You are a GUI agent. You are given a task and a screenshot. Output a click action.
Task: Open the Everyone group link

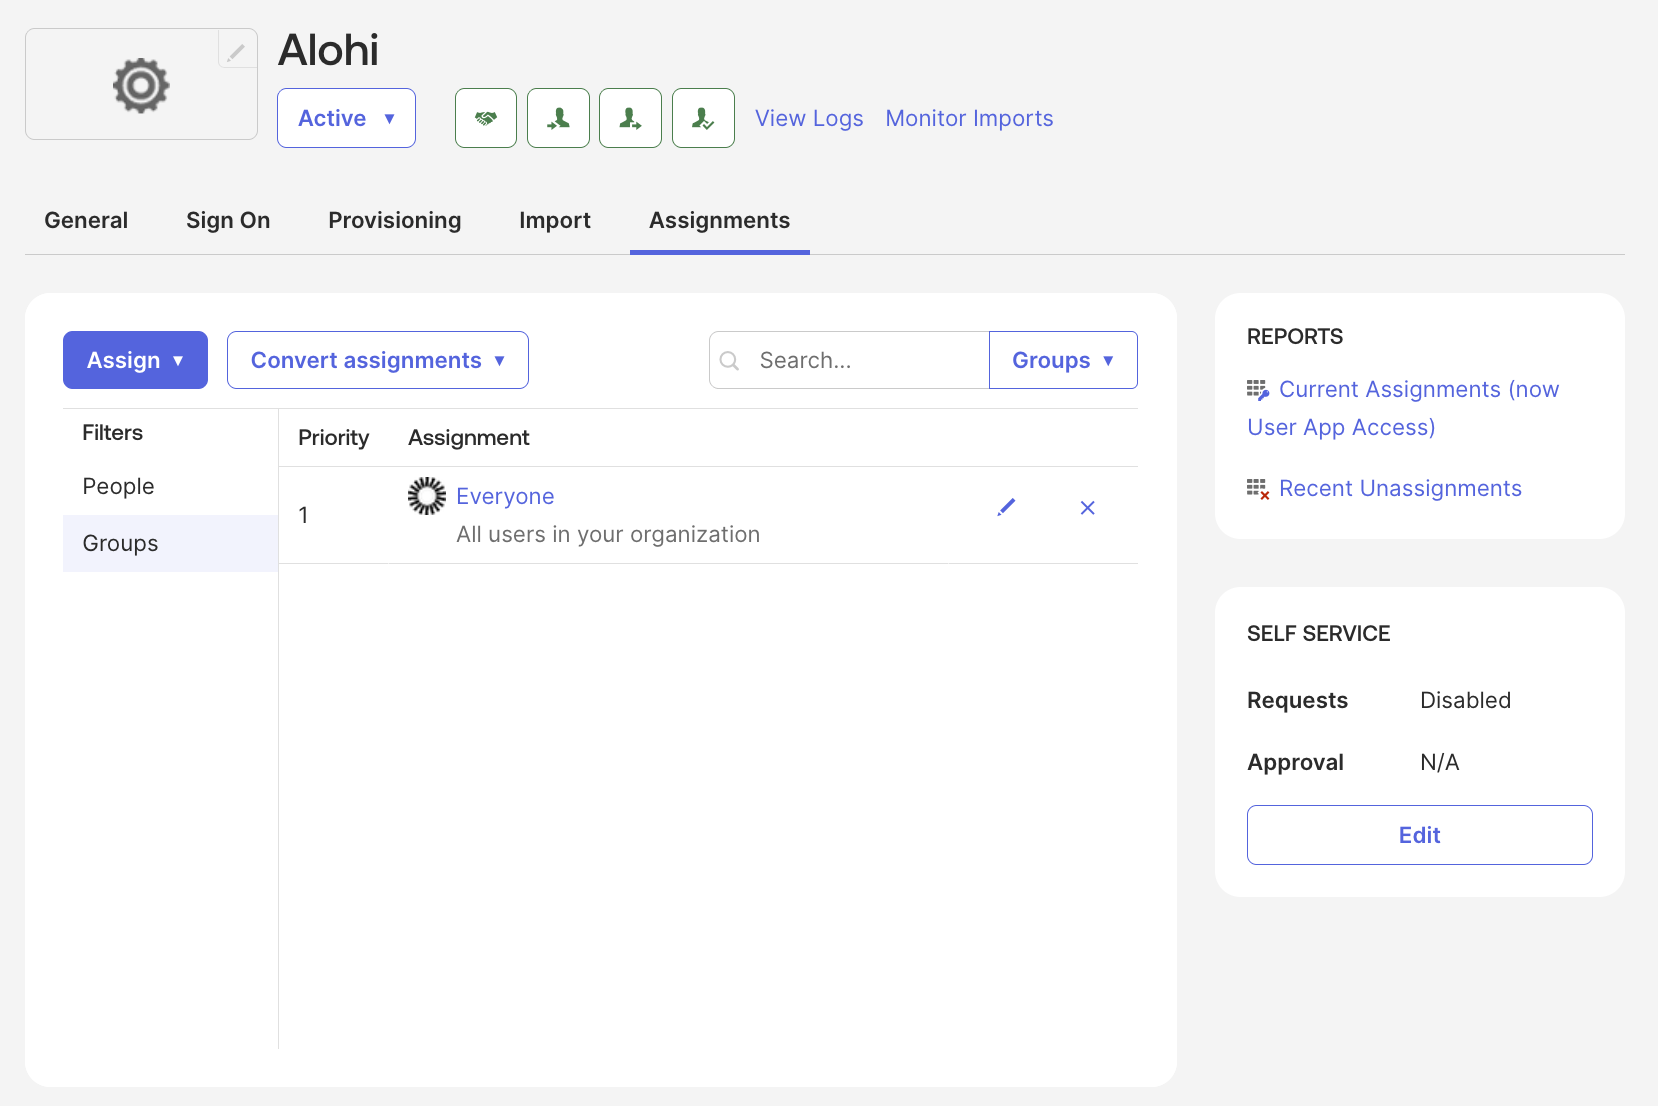click(505, 496)
